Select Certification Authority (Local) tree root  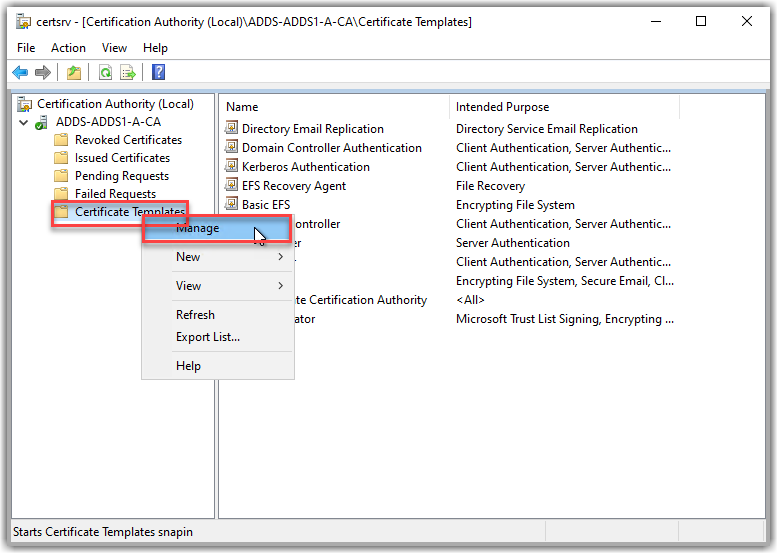tap(115, 104)
